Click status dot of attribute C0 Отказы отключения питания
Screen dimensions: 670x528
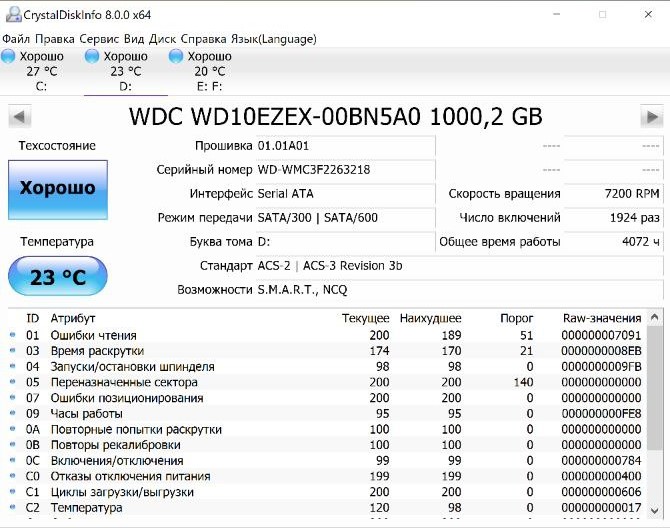click(x=12, y=476)
